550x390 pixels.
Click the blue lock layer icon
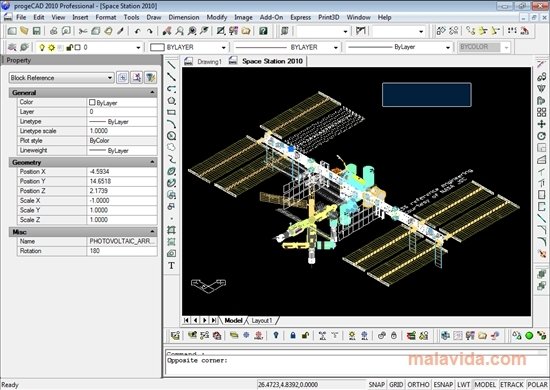click(293, 335)
